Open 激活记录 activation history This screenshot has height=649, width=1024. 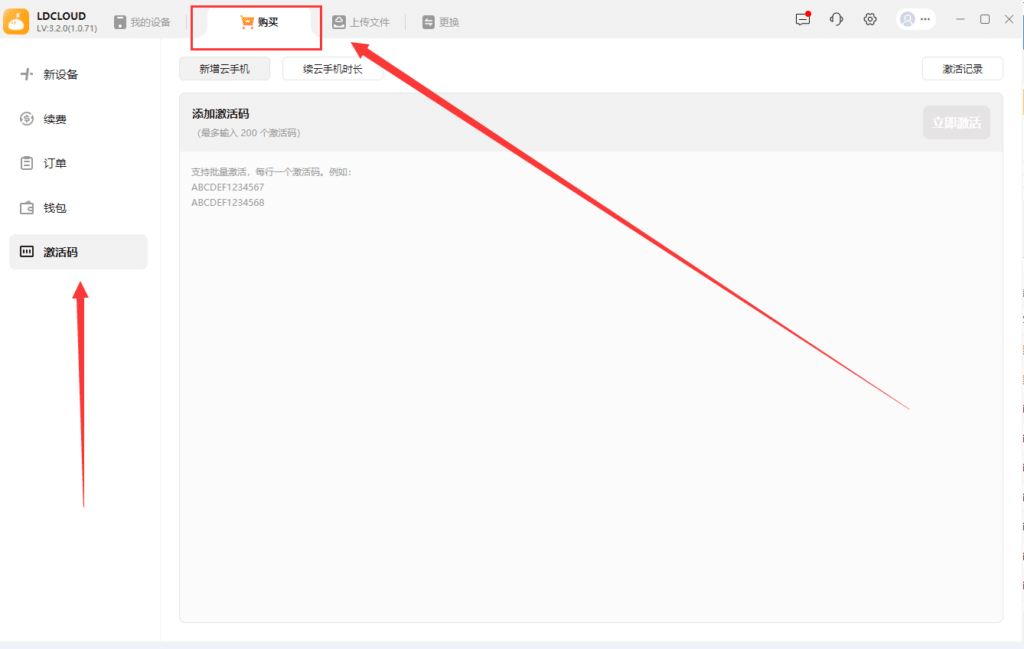(x=962, y=69)
